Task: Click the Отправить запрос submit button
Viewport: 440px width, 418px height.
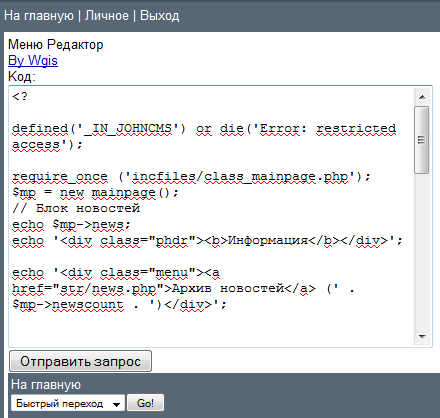Action: tap(80, 361)
